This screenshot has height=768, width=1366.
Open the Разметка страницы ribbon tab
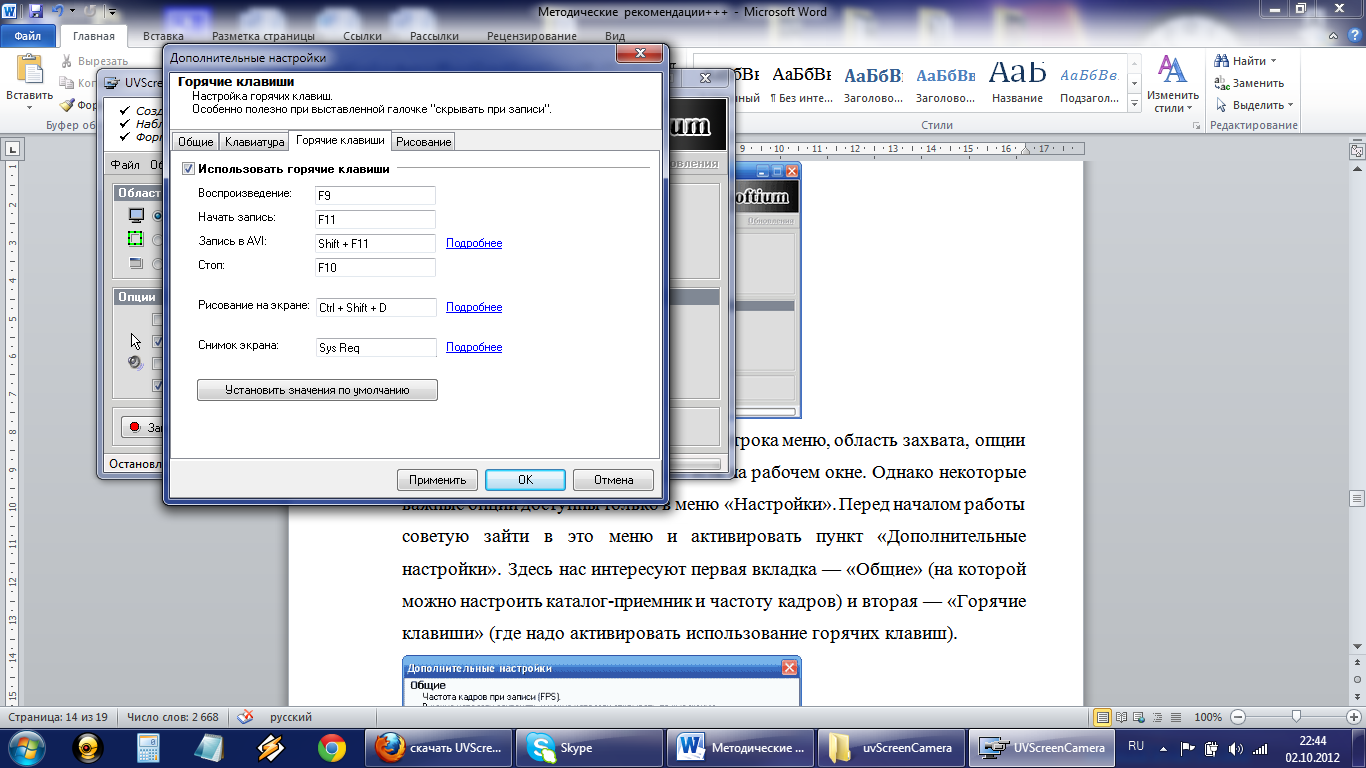click(265, 36)
